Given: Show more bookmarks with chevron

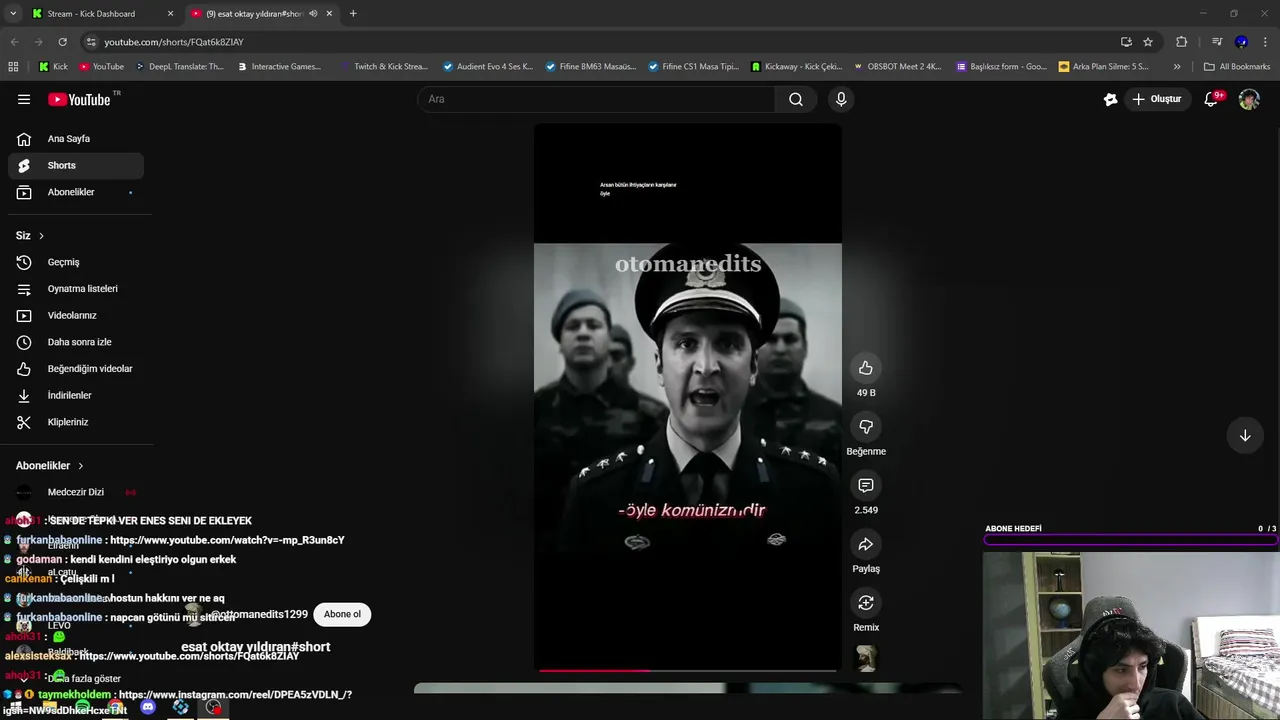Looking at the screenshot, I should [x=1177, y=67].
